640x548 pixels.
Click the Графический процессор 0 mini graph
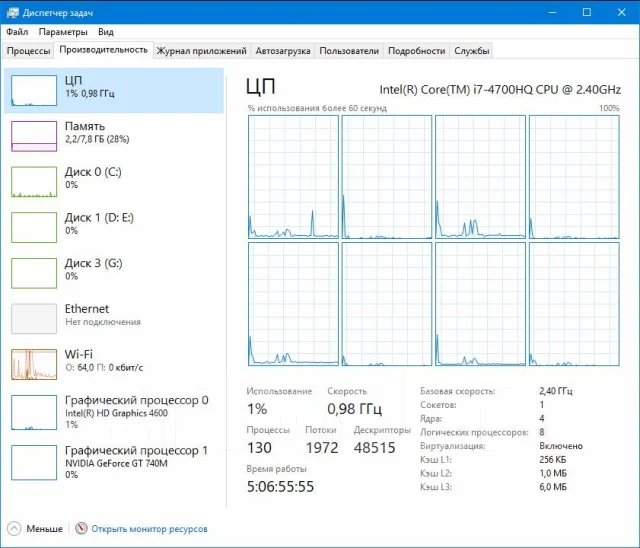tap(34, 412)
